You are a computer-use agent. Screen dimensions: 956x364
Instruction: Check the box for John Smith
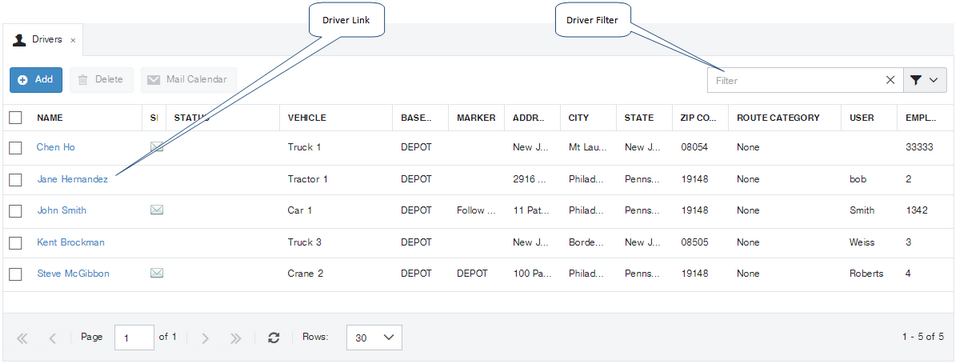coord(16,211)
